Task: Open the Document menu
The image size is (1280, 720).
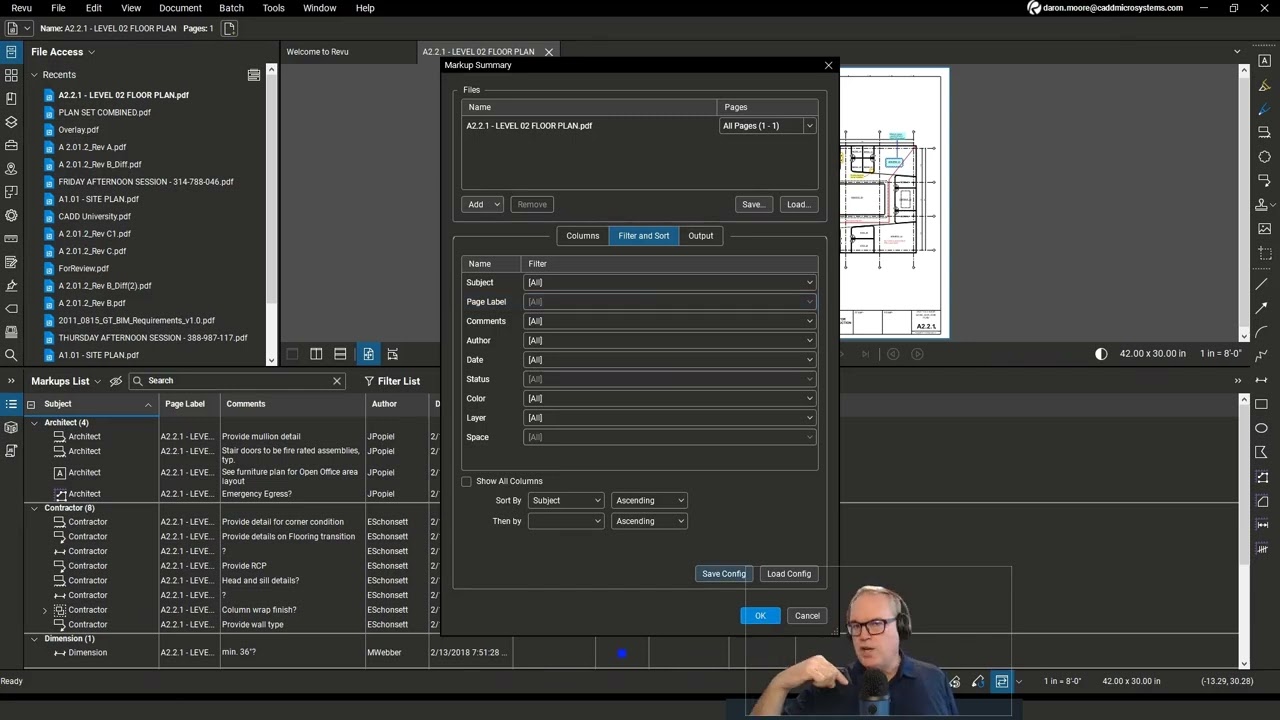Action: pyautogui.click(x=180, y=8)
